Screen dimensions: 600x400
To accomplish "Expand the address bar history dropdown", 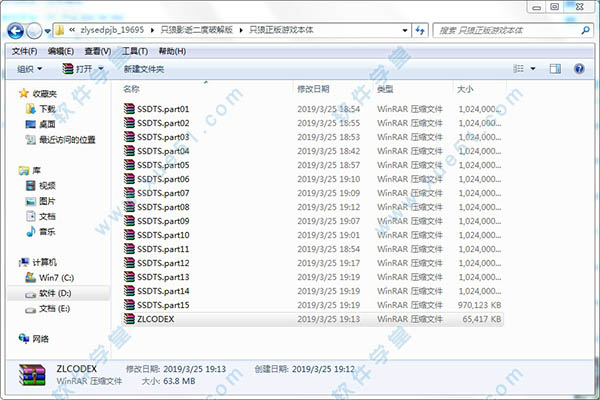I will point(404,30).
